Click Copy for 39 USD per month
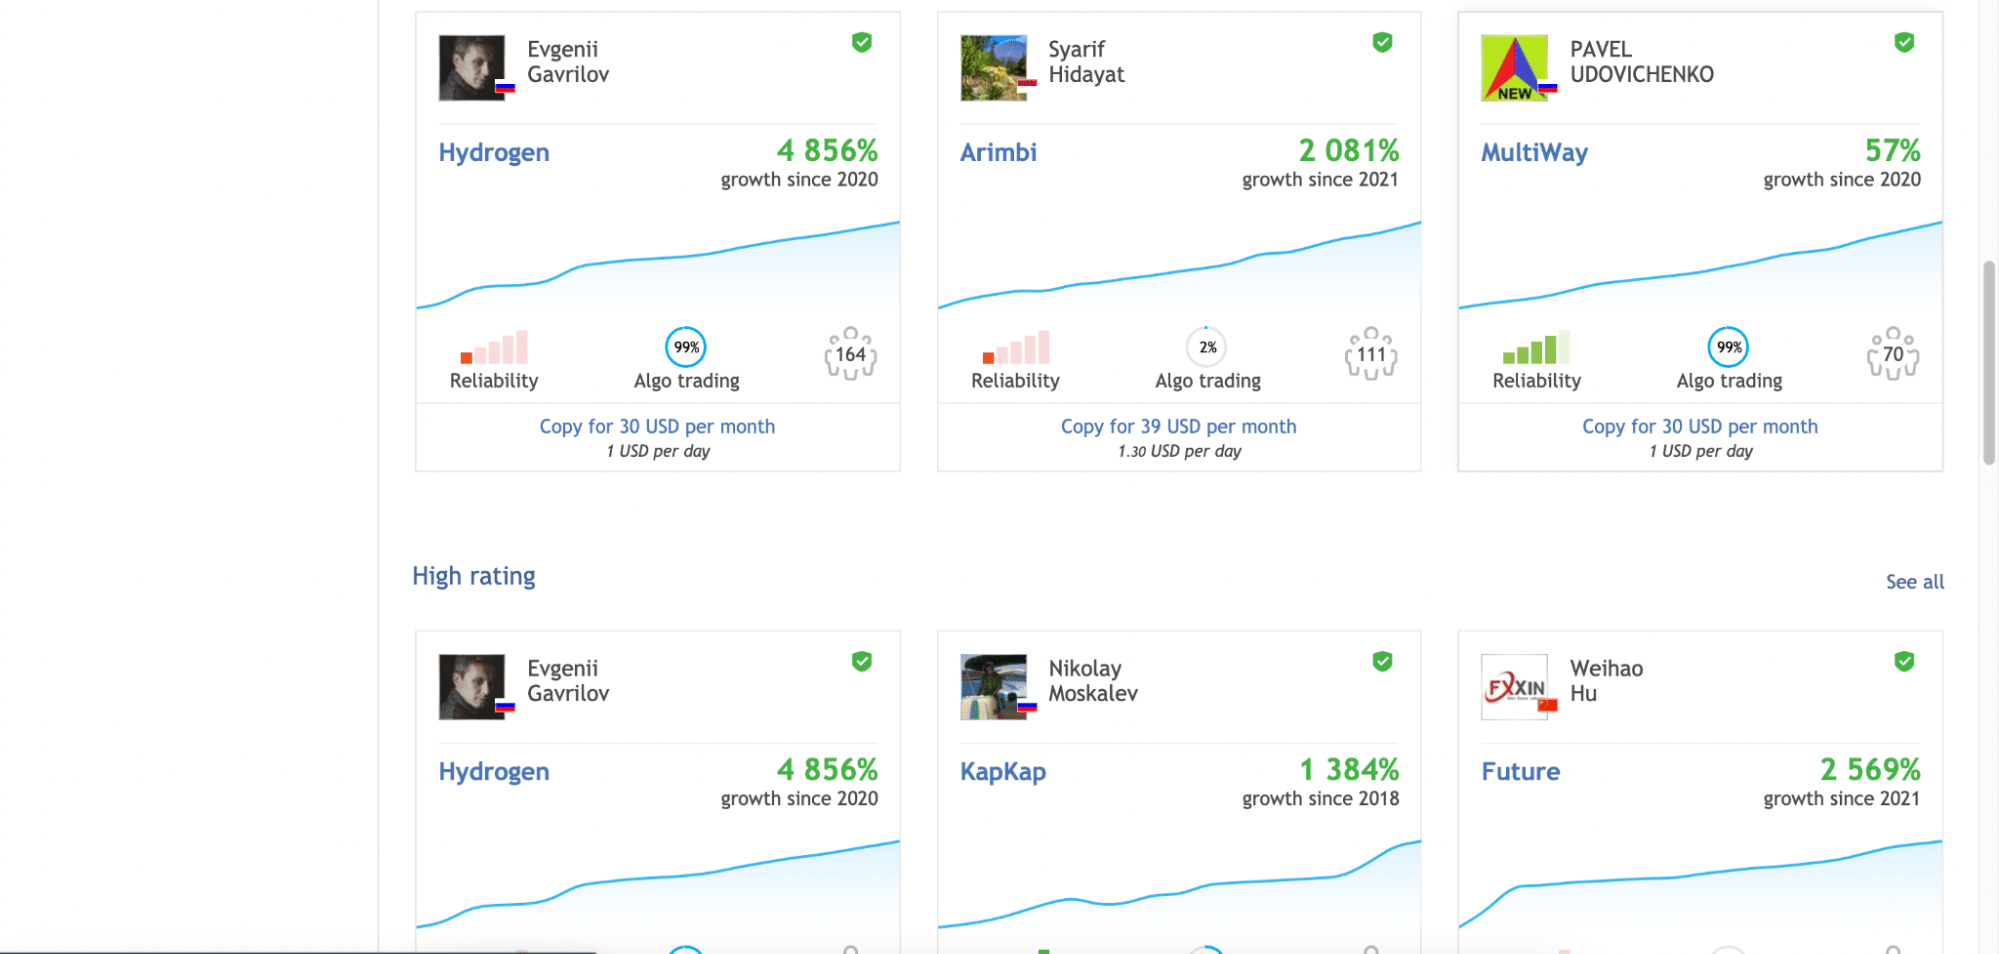 point(1178,426)
